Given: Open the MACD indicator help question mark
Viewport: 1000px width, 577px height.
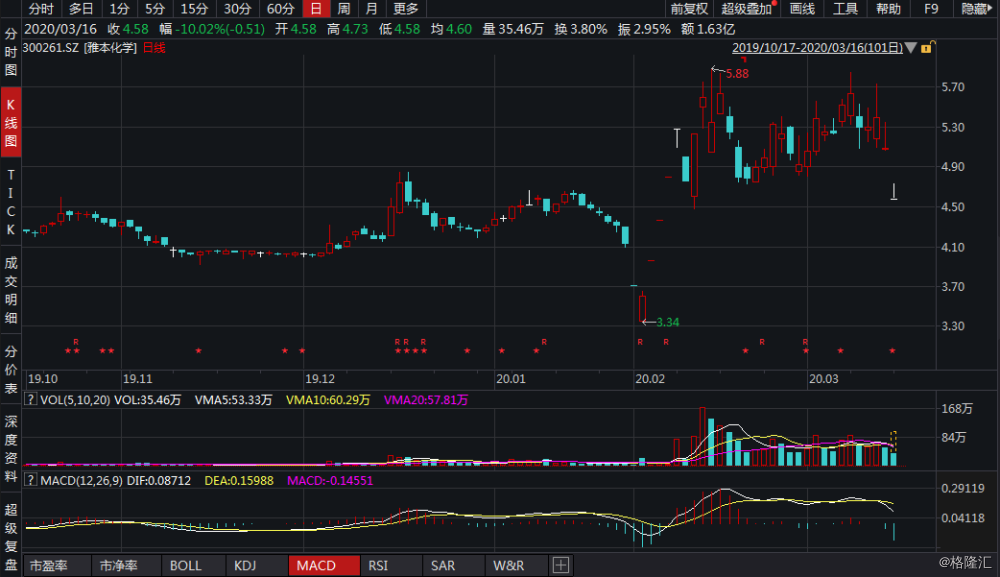Looking at the screenshot, I should click(30, 480).
